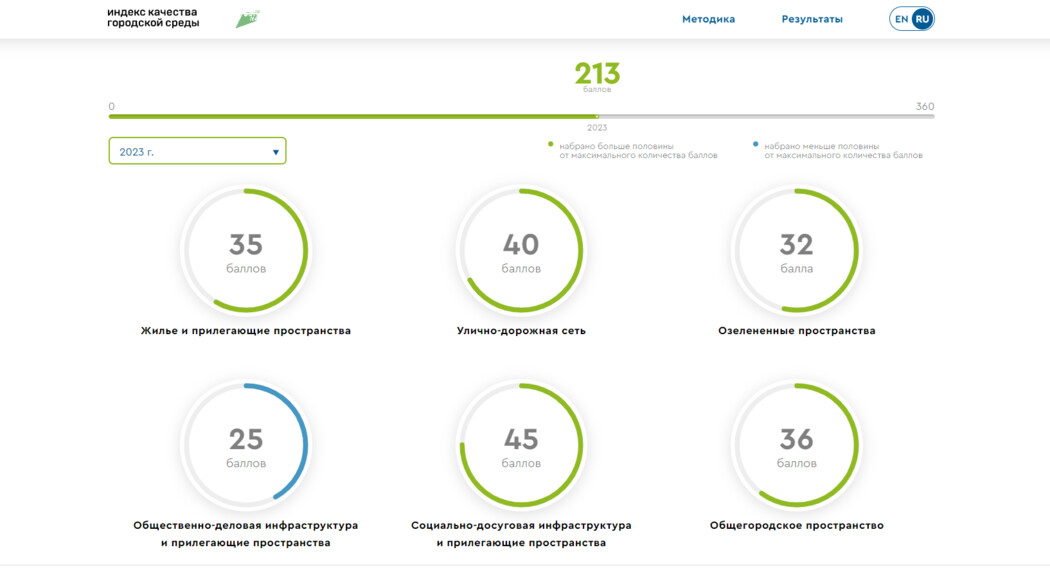Screen dimensions: 1050x568
Task: Open the Результаты page
Action: [x=812, y=19]
